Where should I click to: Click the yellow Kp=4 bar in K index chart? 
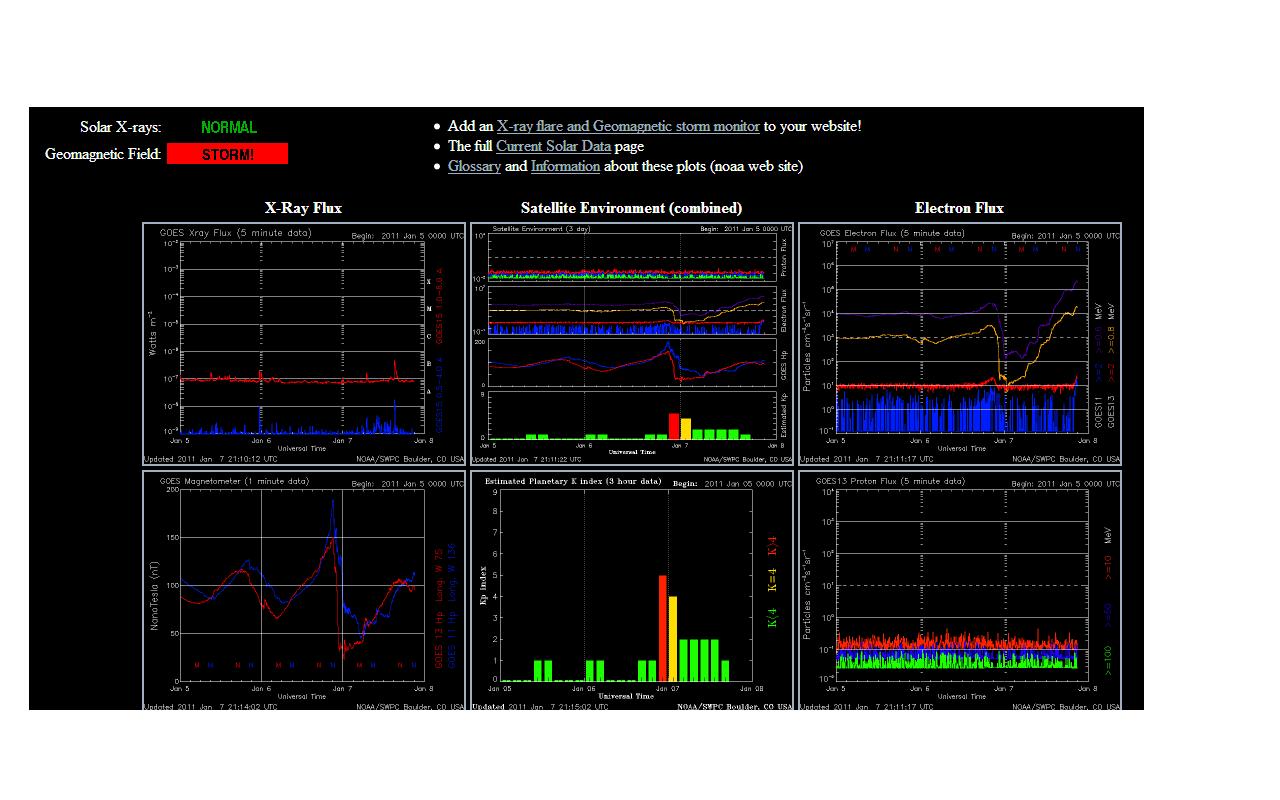pyautogui.click(x=673, y=639)
